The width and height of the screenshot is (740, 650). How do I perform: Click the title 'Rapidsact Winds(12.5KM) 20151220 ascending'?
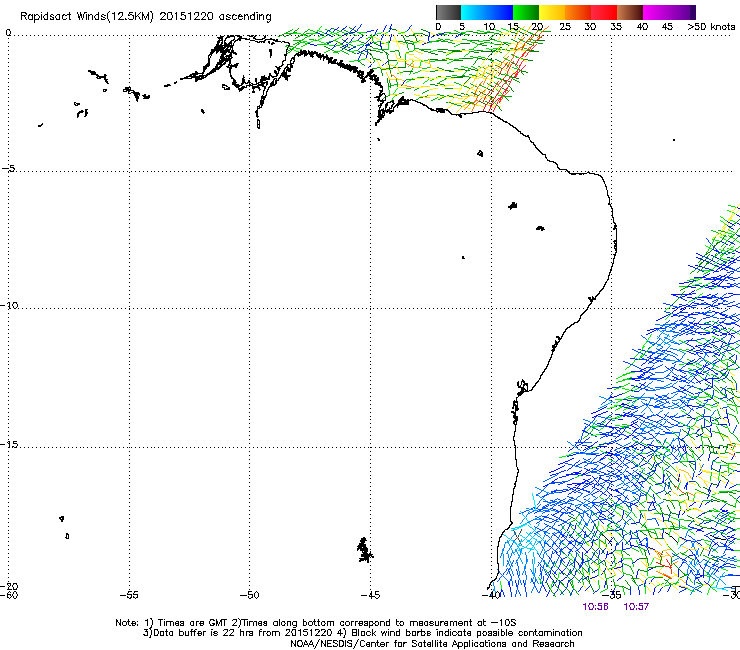tap(146, 17)
